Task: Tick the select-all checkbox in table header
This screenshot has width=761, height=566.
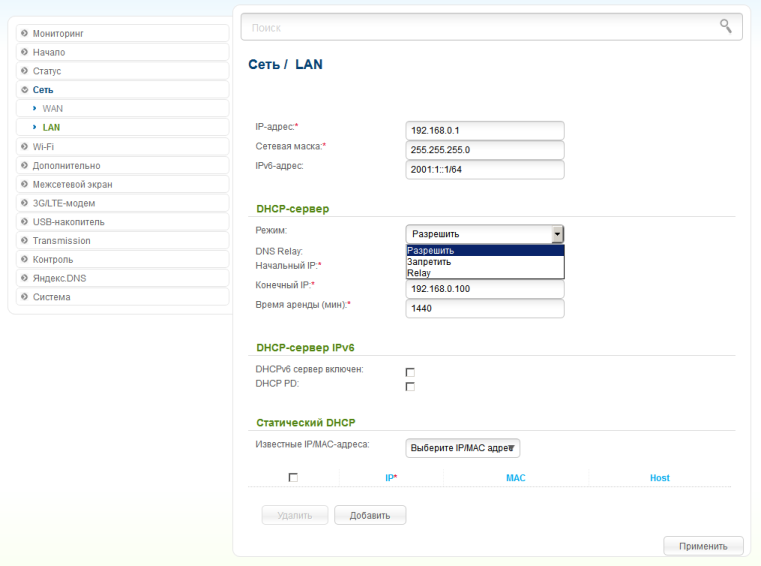Action: (x=293, y=477)
